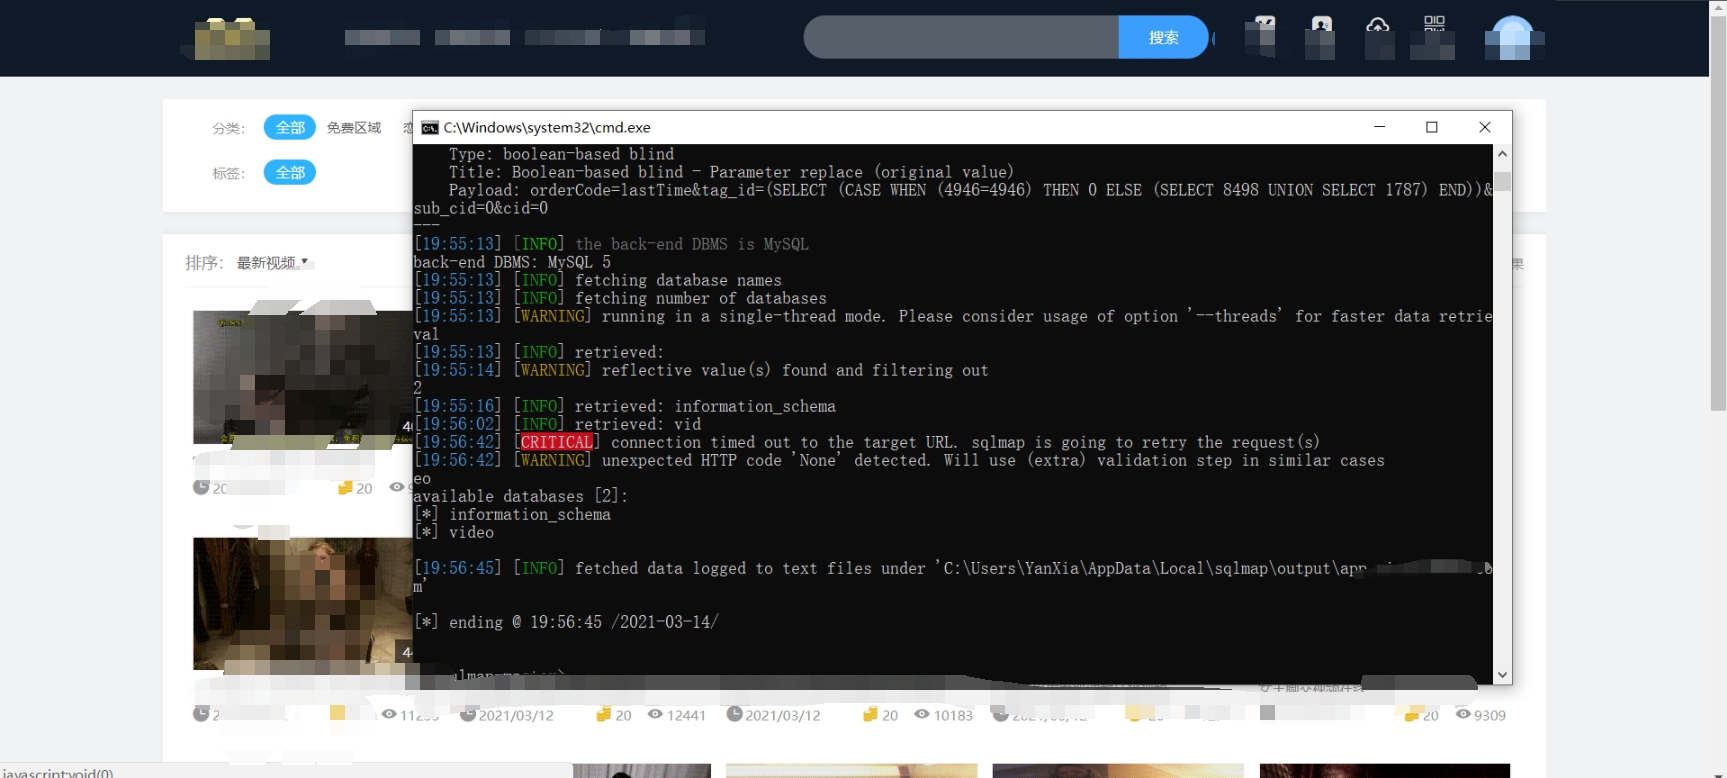1727x778 pixels.
Task: Open the QR code icon in header
Action: pyautogui.click(x=1434, y=25)
